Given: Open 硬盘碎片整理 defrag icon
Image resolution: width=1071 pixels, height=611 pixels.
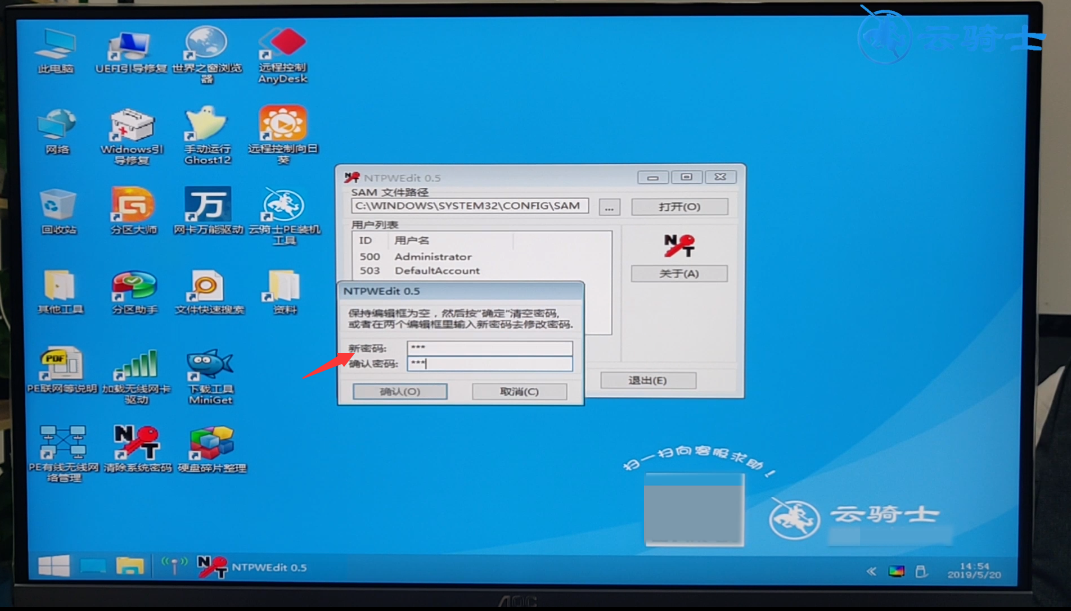Looking at the screenshot, I should 211,443.
